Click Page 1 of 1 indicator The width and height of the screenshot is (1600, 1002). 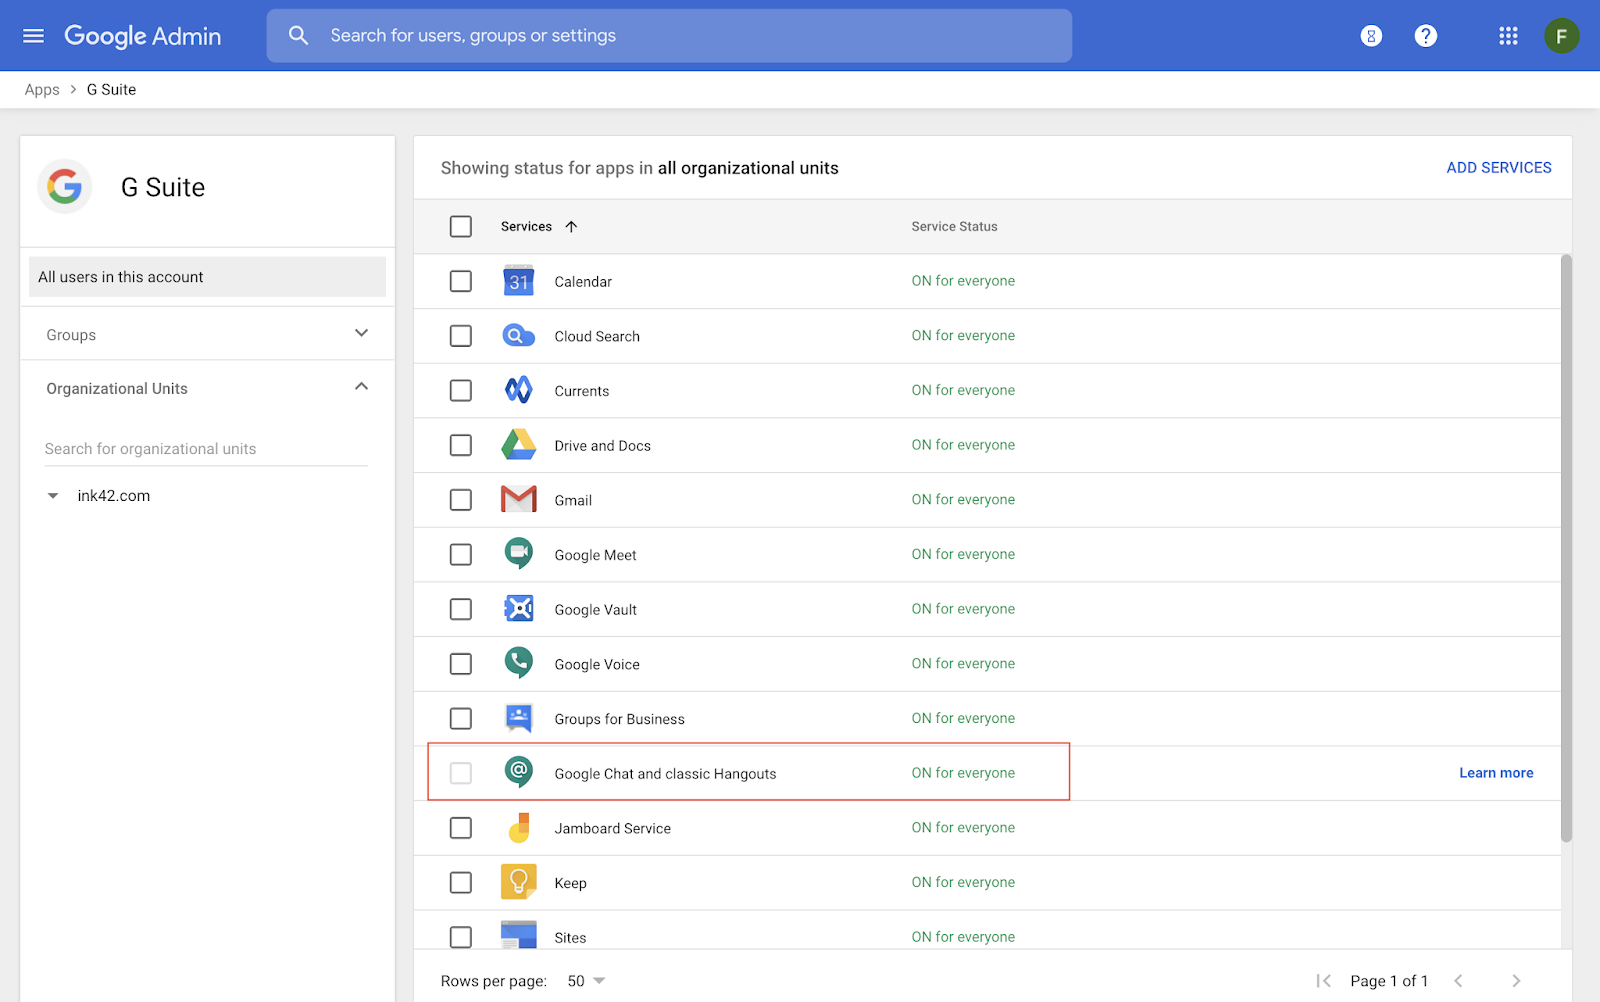tap(1388, 981)
